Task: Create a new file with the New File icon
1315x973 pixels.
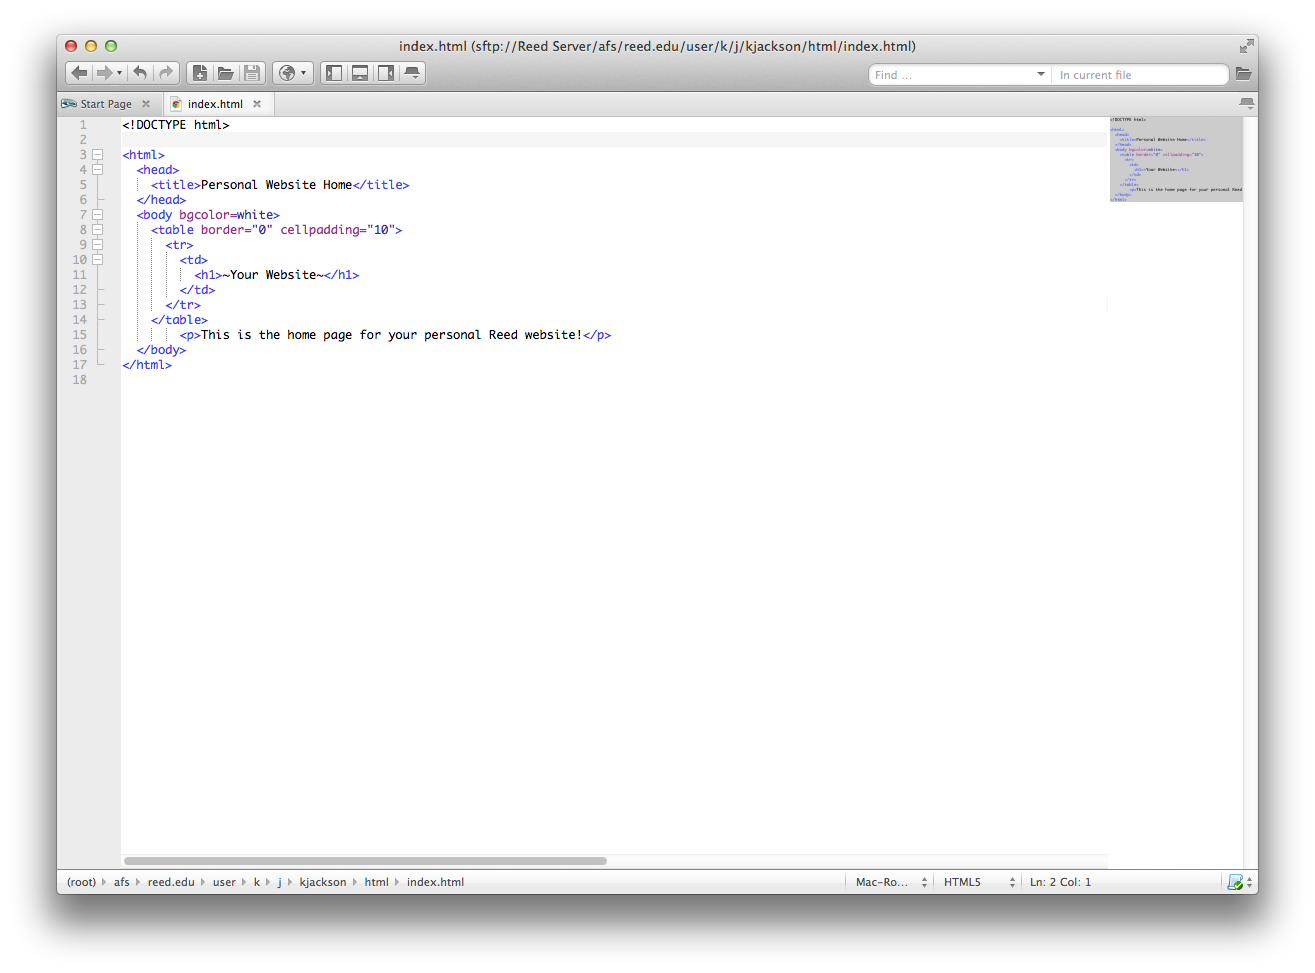Action: [200, 72]
